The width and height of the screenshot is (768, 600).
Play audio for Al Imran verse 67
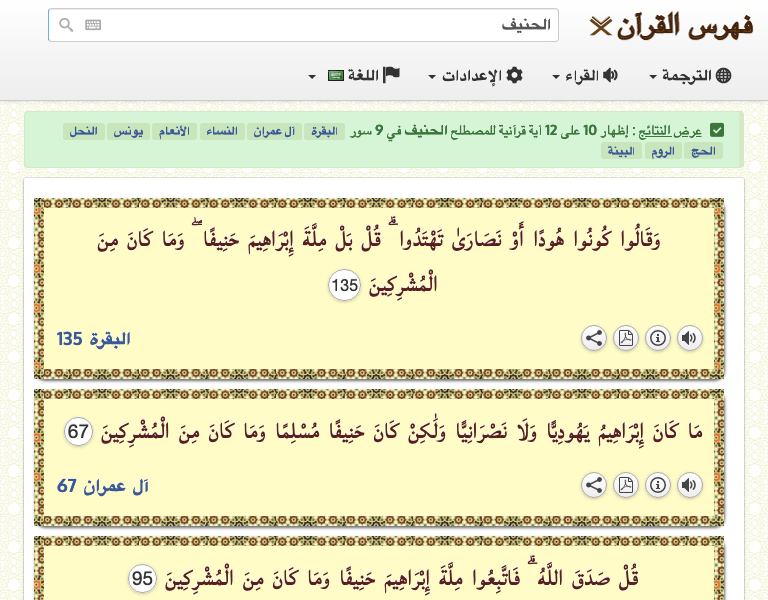pos(689,486)
